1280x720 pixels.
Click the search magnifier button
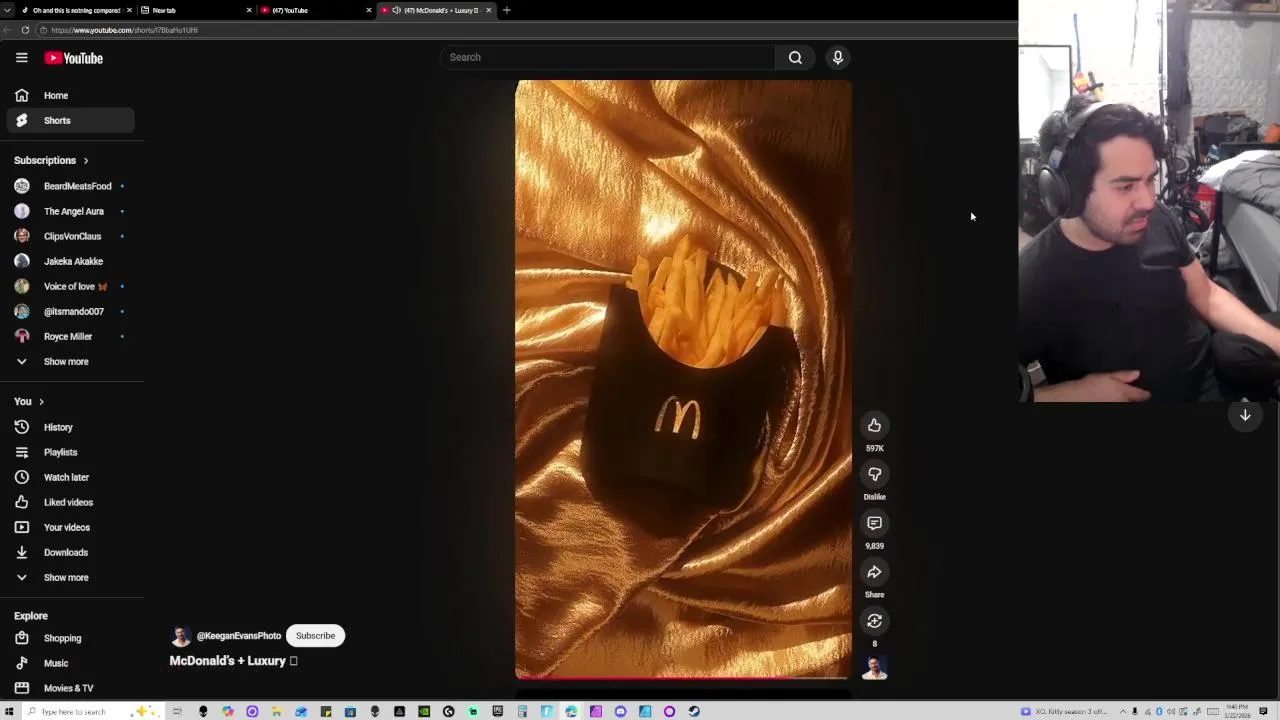[795, 57]
